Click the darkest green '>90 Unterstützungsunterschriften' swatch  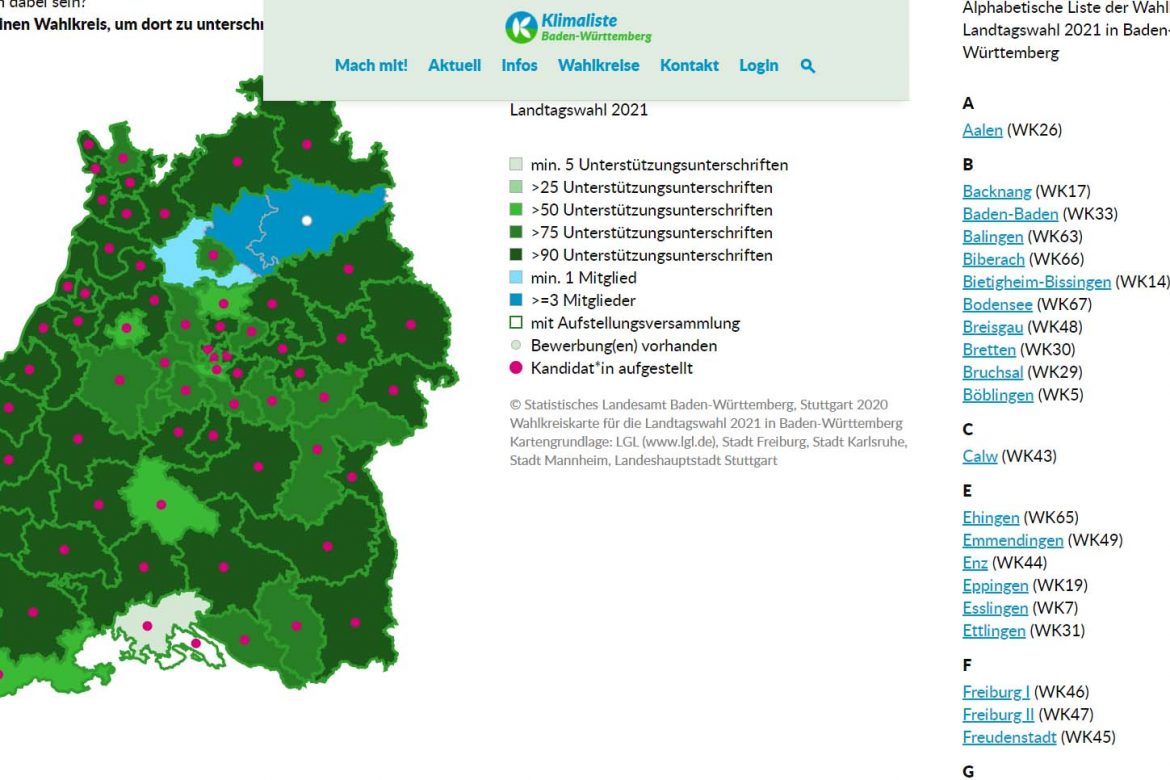click(x=516, y=255)
